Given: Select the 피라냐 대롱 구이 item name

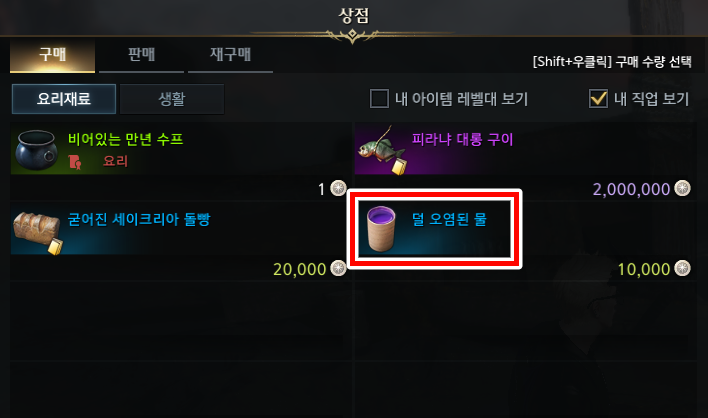Looking at the screenshot, I should [463, 139].
